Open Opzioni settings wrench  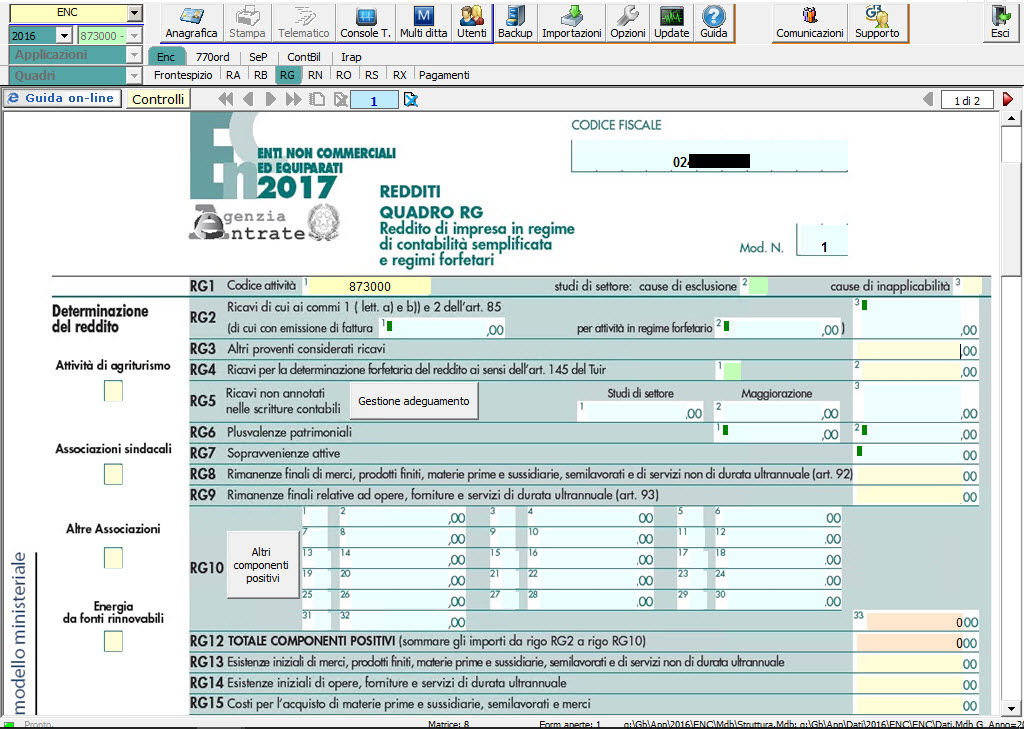tap(628, 23)
